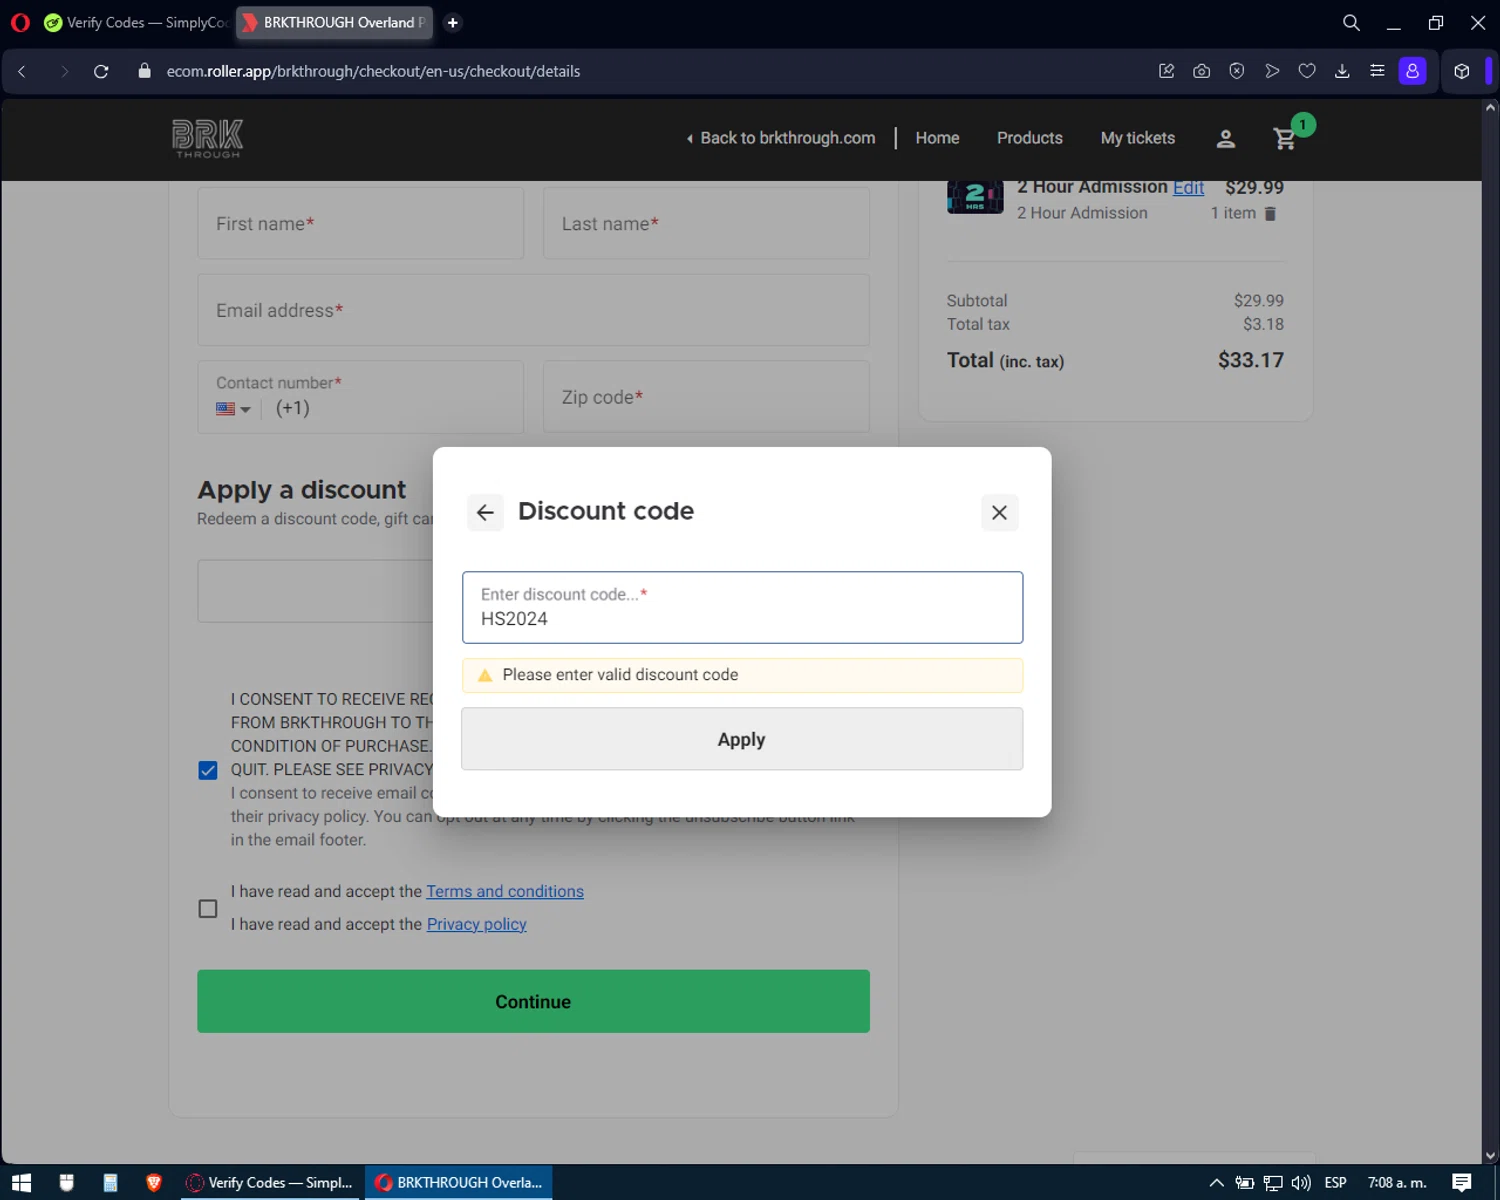The image size is (1500, 1200).
Task: Open the Windows notification center
Action: click(x=1462, y=1183)
